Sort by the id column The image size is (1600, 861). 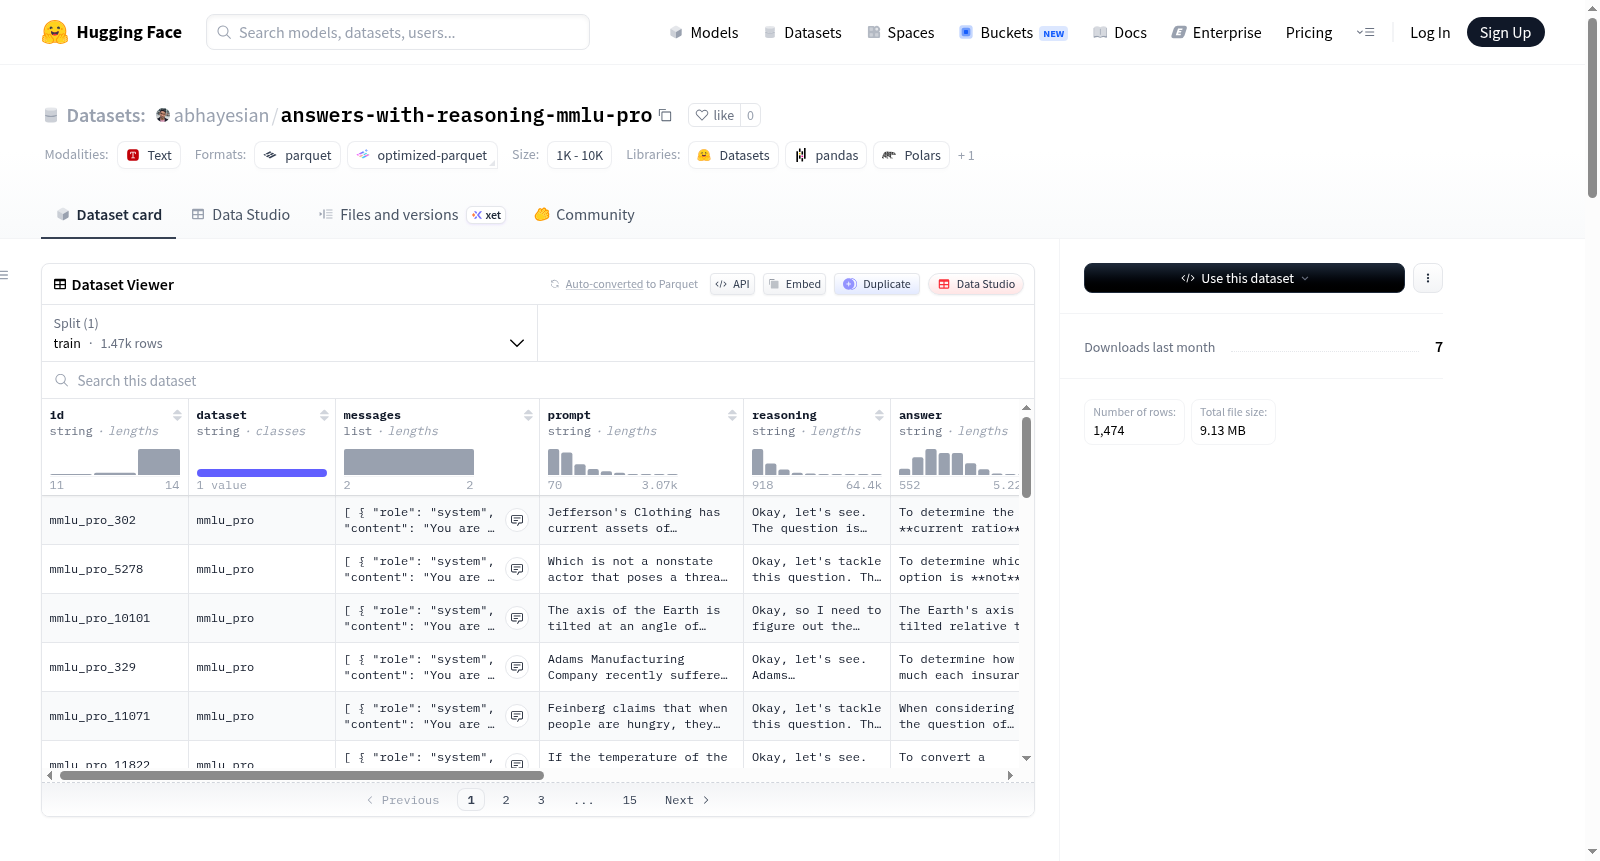point(177,415)
